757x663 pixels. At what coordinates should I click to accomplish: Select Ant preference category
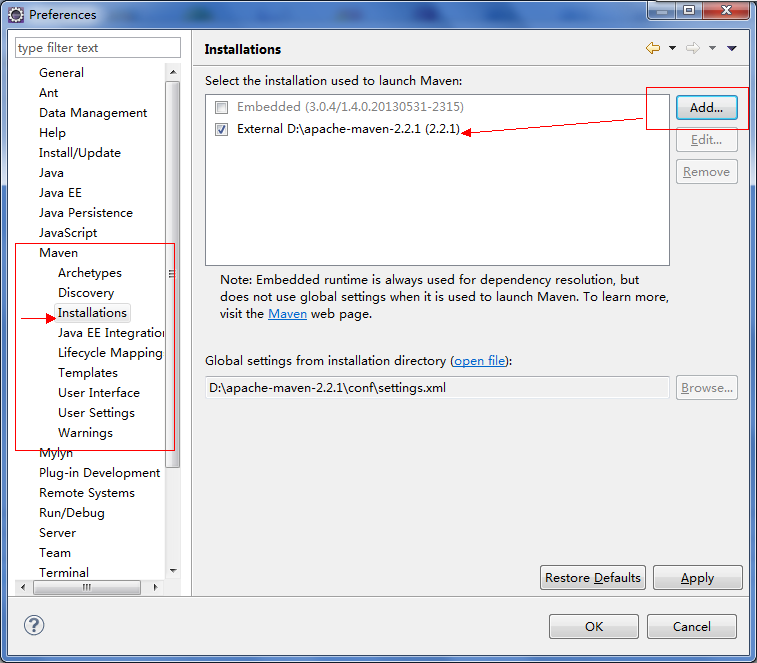(48, 93)
